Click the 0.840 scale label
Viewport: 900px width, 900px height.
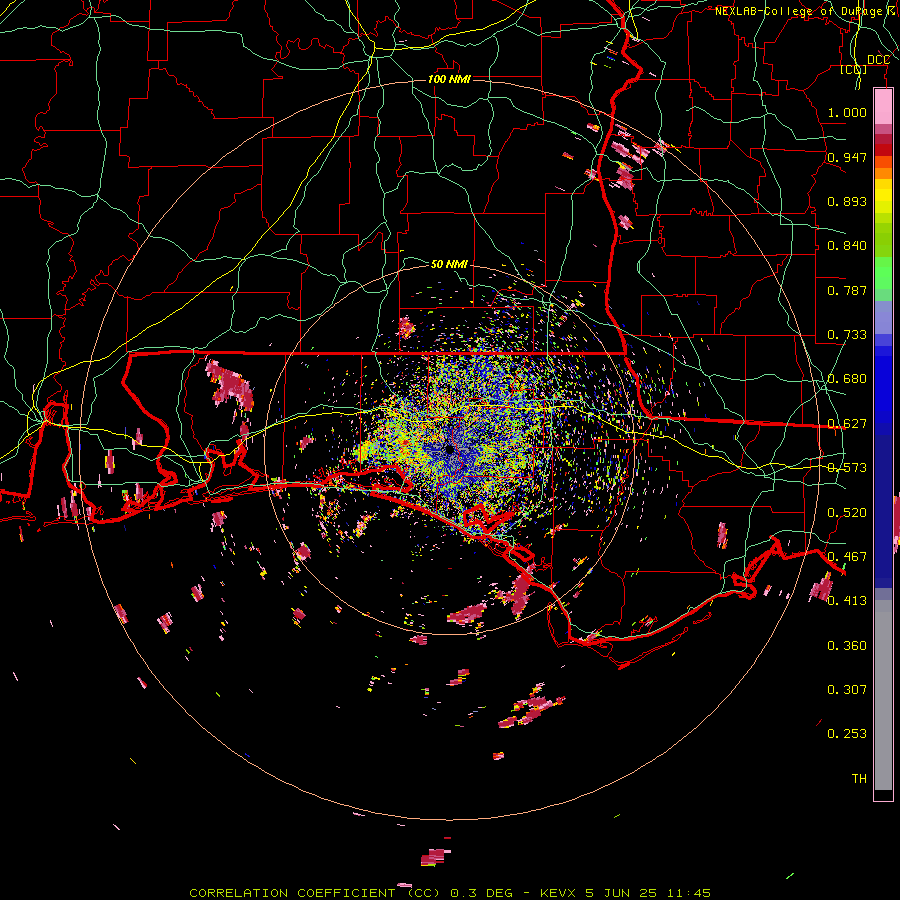tap(847, 246)
